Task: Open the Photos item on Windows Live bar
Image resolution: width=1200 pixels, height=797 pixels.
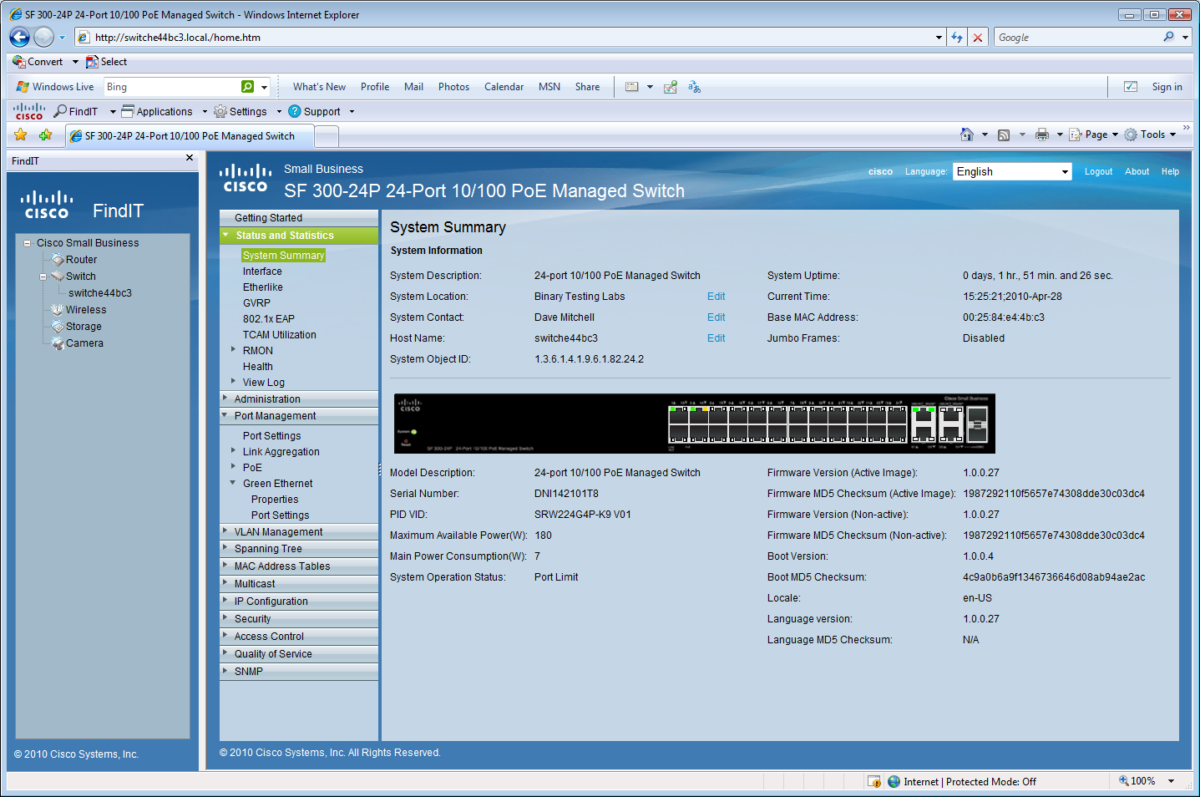Action: [453, 87]
